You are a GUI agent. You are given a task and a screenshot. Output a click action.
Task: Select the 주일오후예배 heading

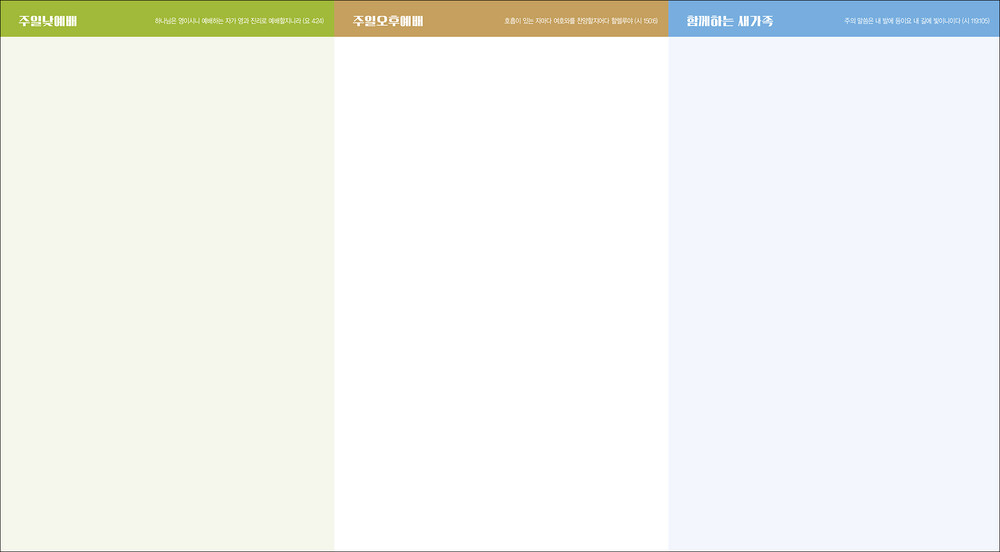tap(388, 20)
